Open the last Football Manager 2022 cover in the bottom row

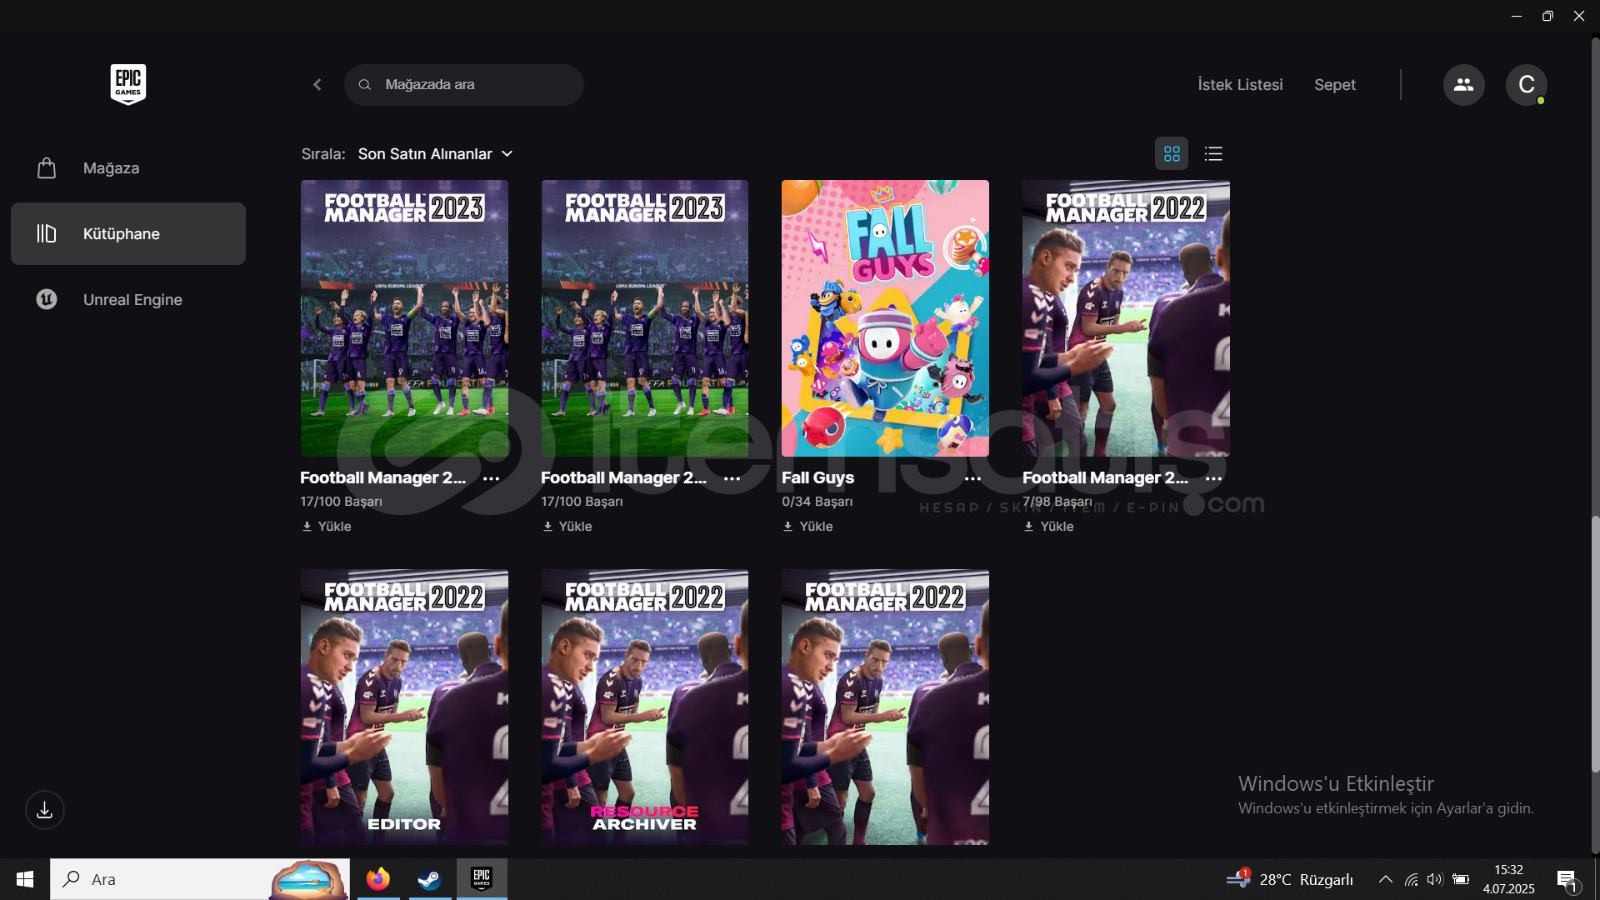point(885,707)
